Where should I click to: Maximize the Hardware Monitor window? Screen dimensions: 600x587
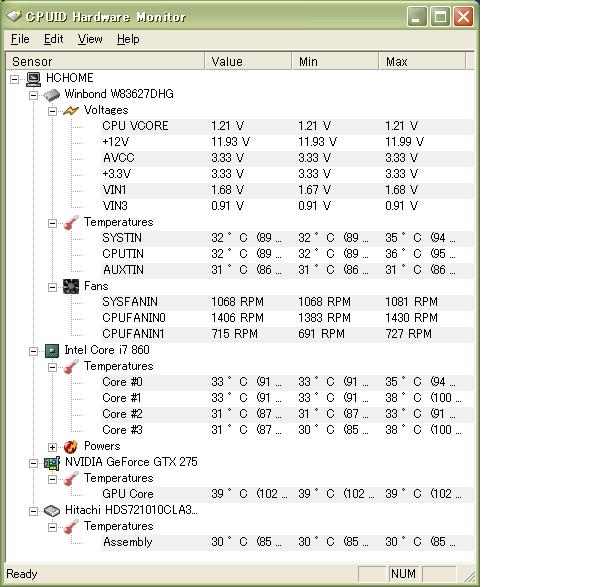tap(440, 17)
